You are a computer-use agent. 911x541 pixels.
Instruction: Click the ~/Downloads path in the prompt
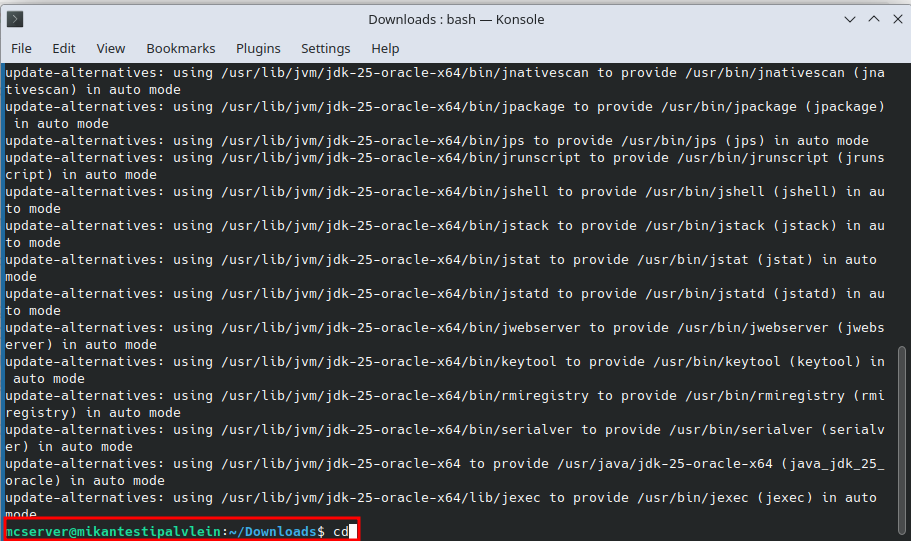tap(272, 531)
